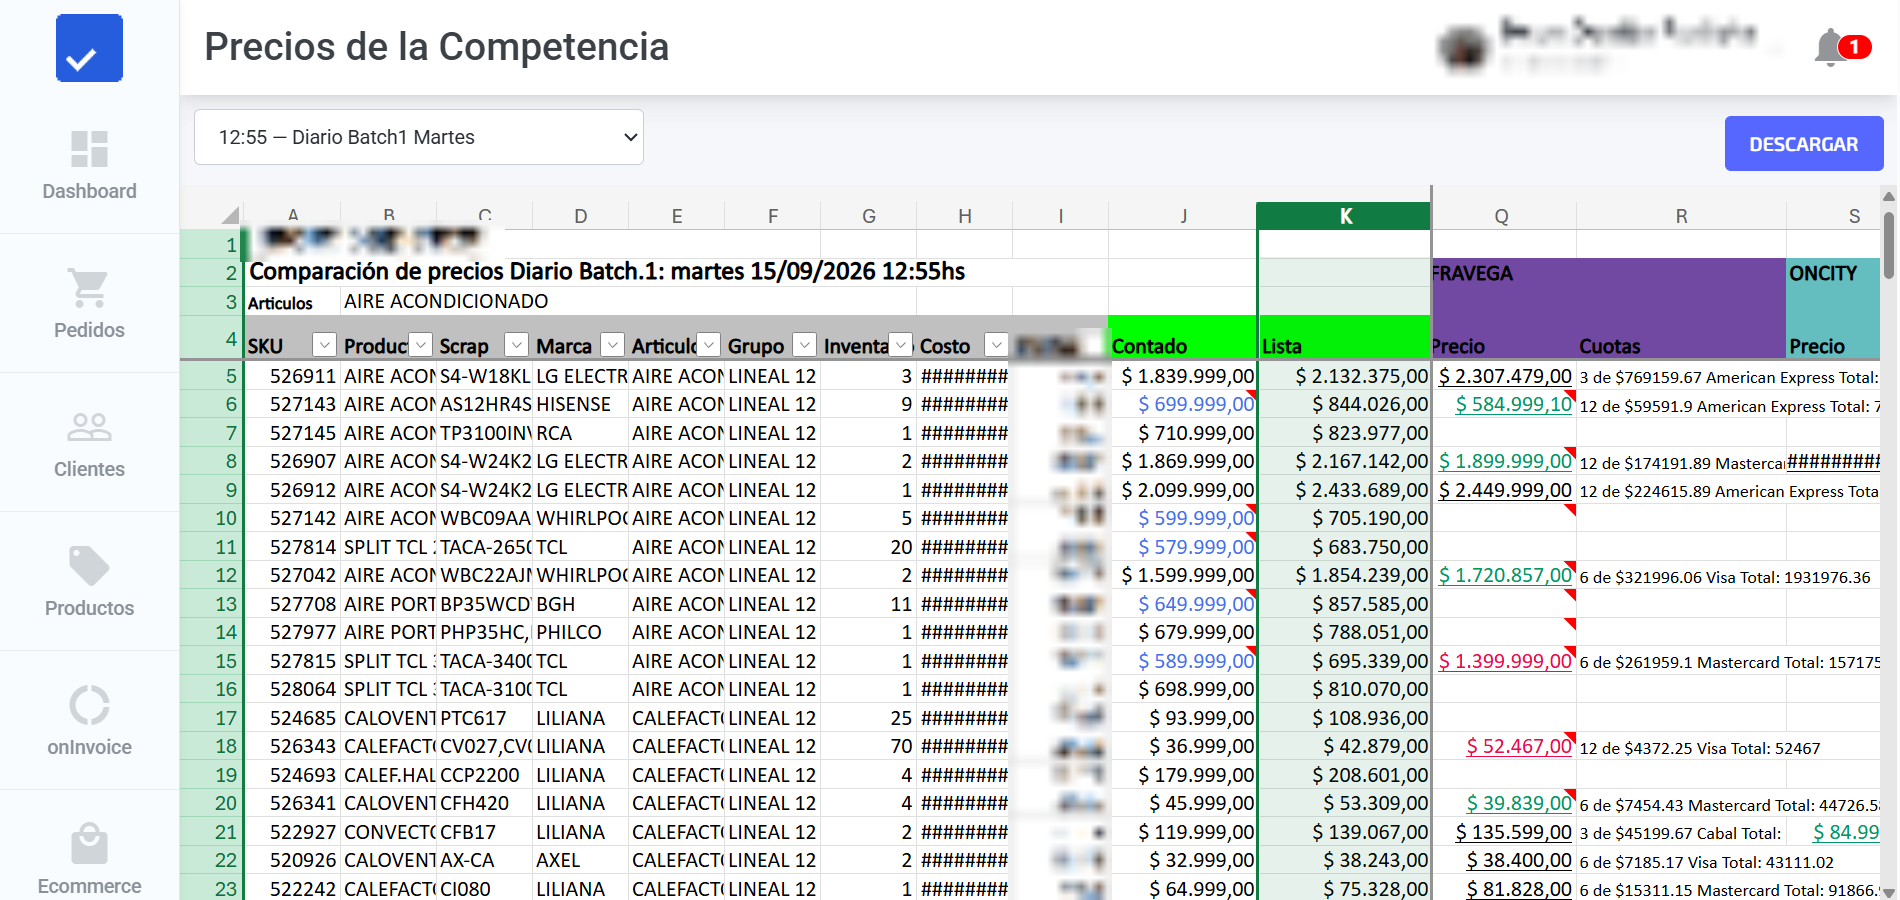Go to the Clientes menu label
The height and width of the screenshot is (900, 1900).
click(89, 469)
